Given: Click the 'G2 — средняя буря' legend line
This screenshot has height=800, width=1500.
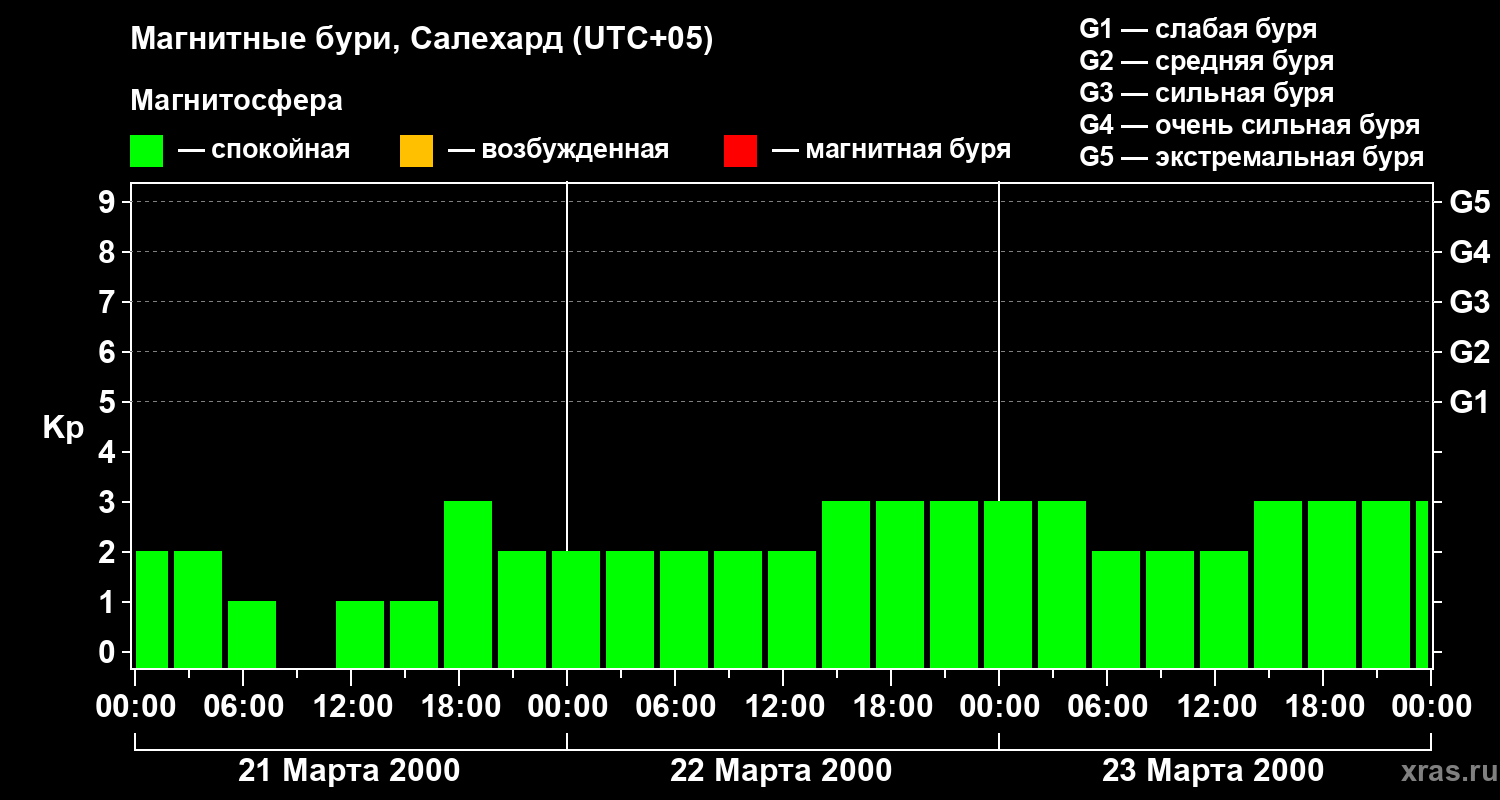Looking at the screenshot, I should point(1206,61).
